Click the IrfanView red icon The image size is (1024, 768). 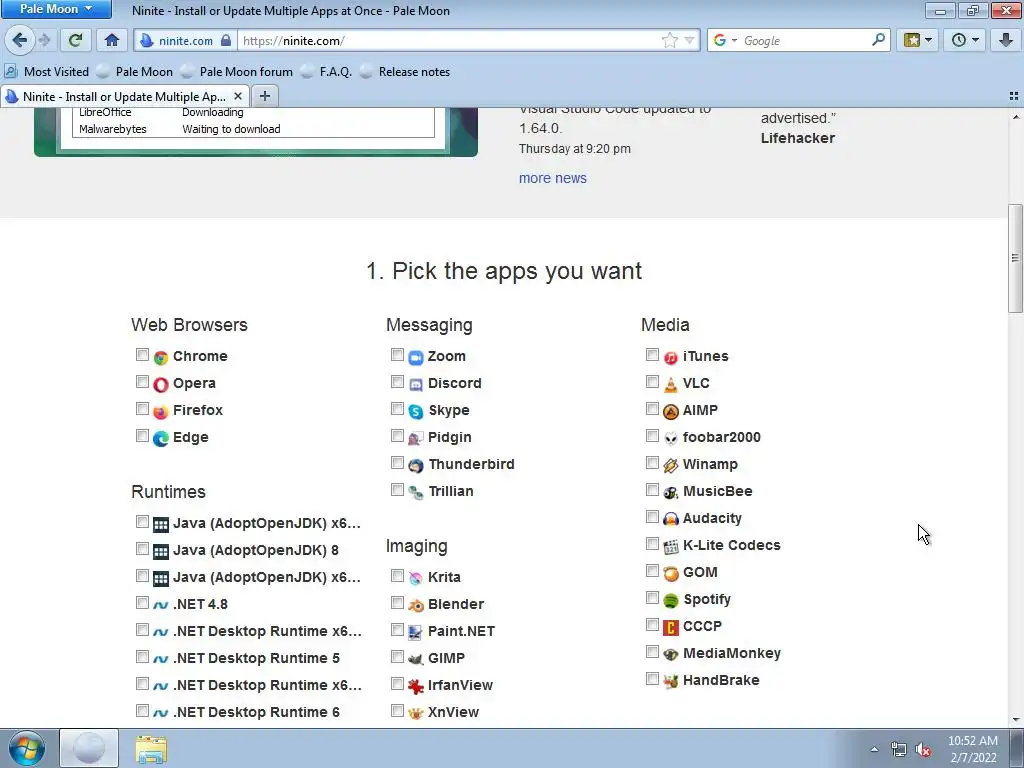[x=416, y=686]
